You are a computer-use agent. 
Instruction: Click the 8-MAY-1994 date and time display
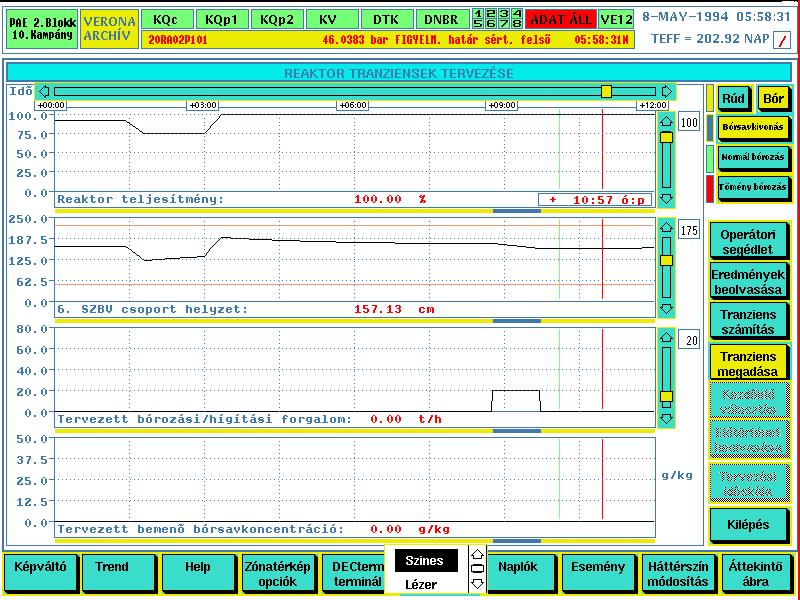pos(716,17)
